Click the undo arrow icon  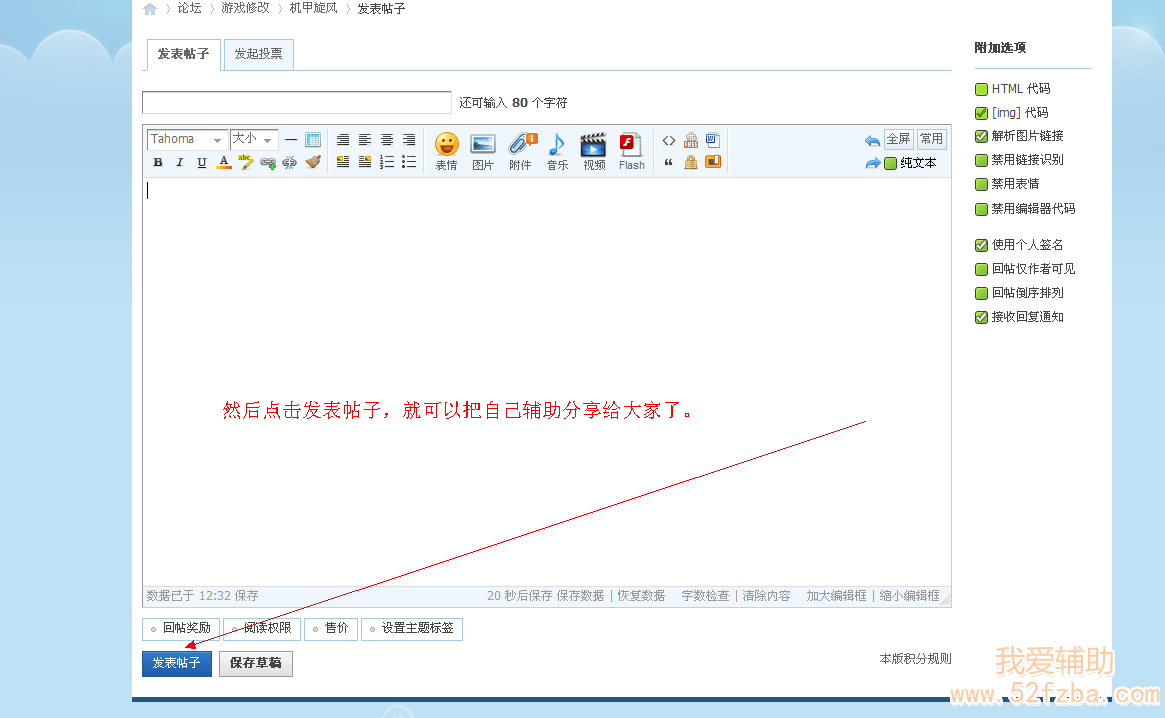click(x=872, y=140)
